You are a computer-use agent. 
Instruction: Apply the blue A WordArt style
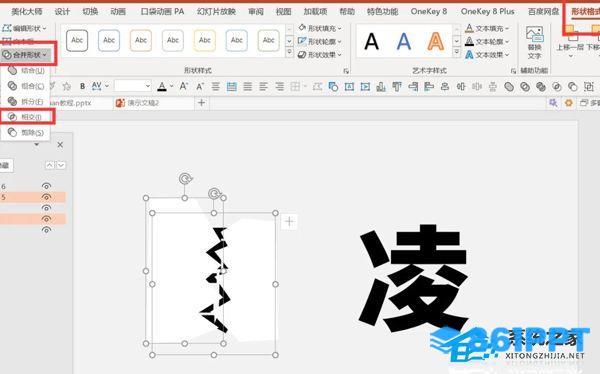pyautogui.click(x=404, y=41)
